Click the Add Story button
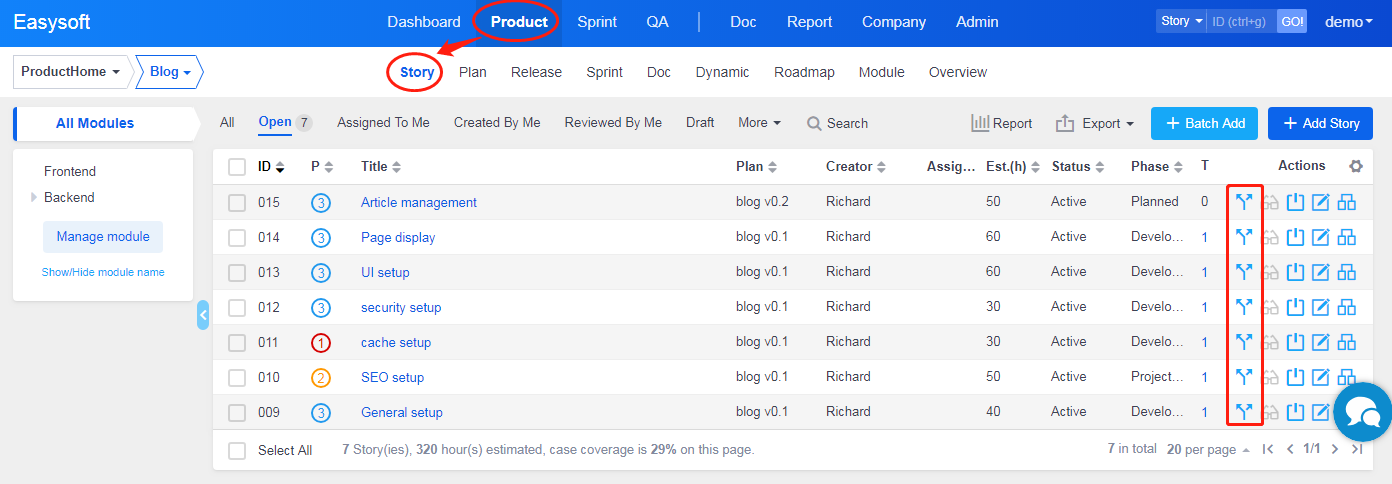The width and height of the screenshot is (1392, 484). pos(1320,123)
